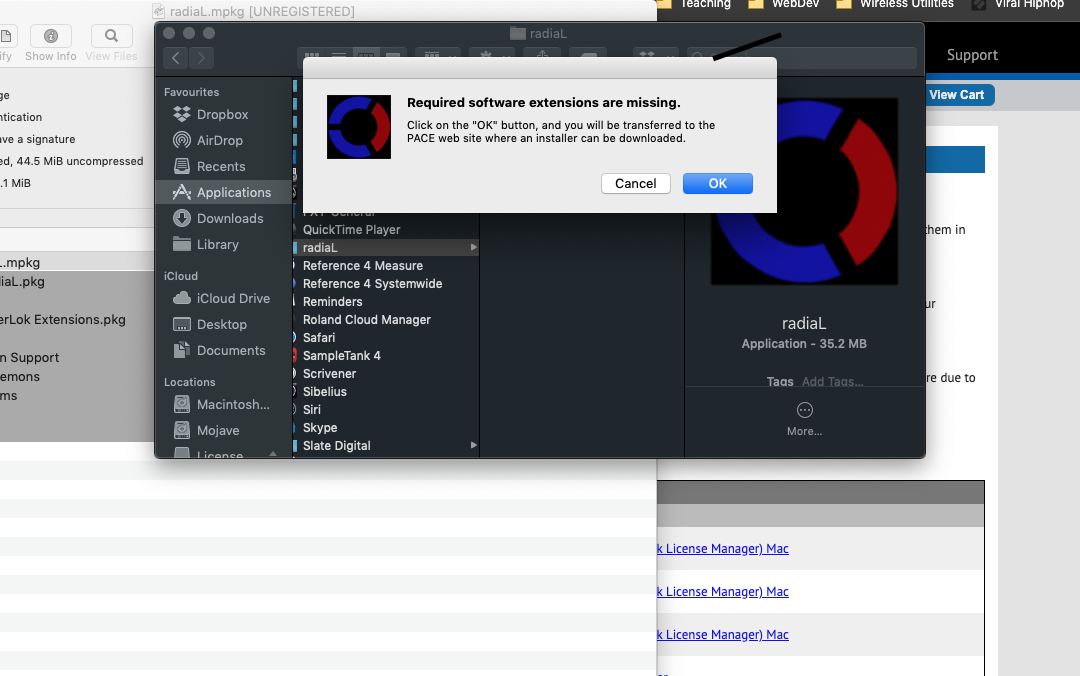The width and height of the screenshot is (1080, 676).
Task: Select Reference 4 Measure app
Action: pos(362,265)
